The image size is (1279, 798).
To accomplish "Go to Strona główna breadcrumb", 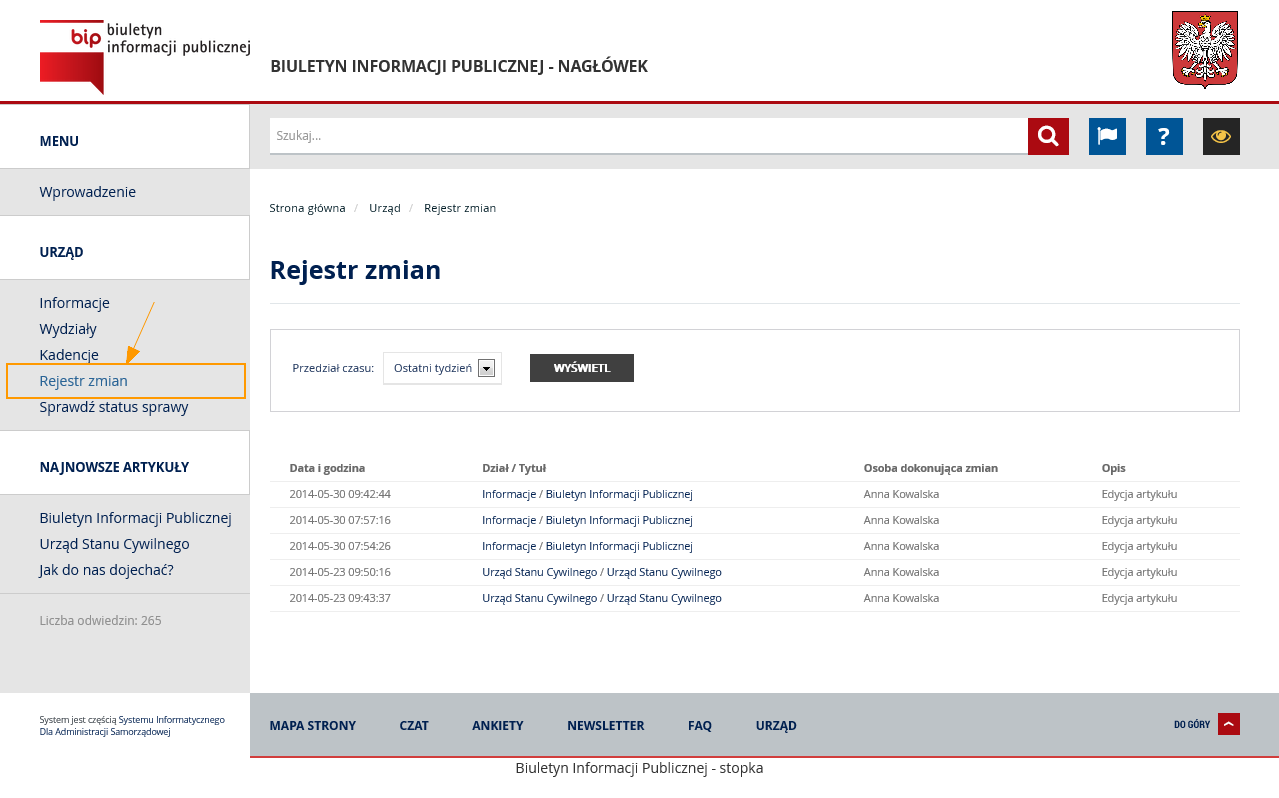I will [307, 208].
